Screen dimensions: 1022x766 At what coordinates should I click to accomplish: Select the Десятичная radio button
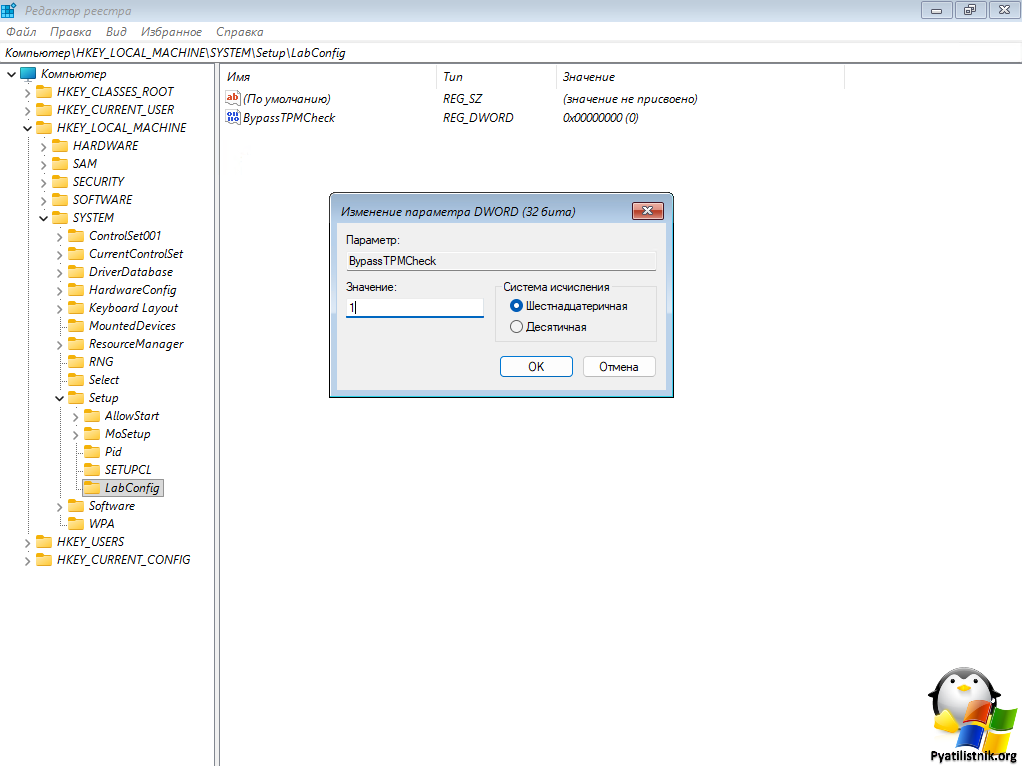pyautogui.click(x=516, y=327)
